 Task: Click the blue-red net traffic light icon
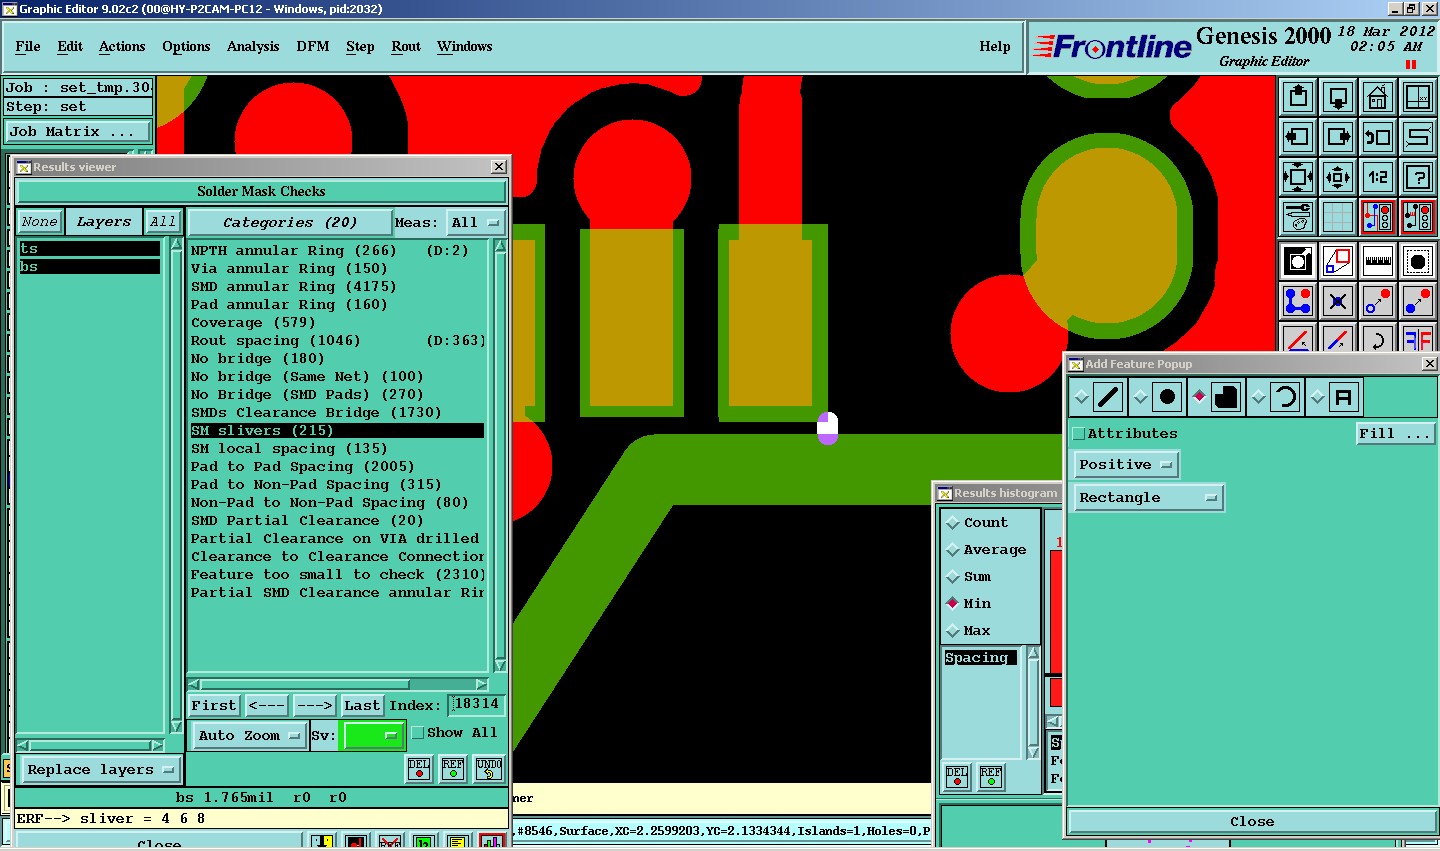[1378, 217]
